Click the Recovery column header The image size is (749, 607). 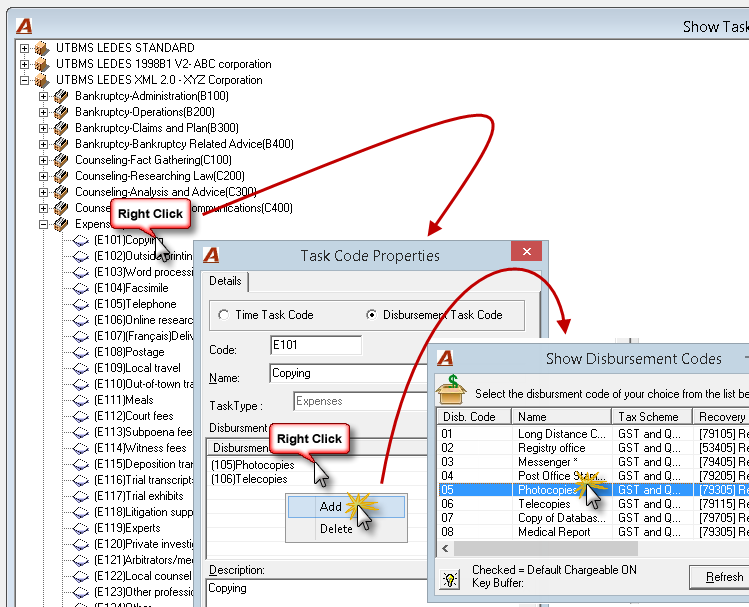point(721,417)
